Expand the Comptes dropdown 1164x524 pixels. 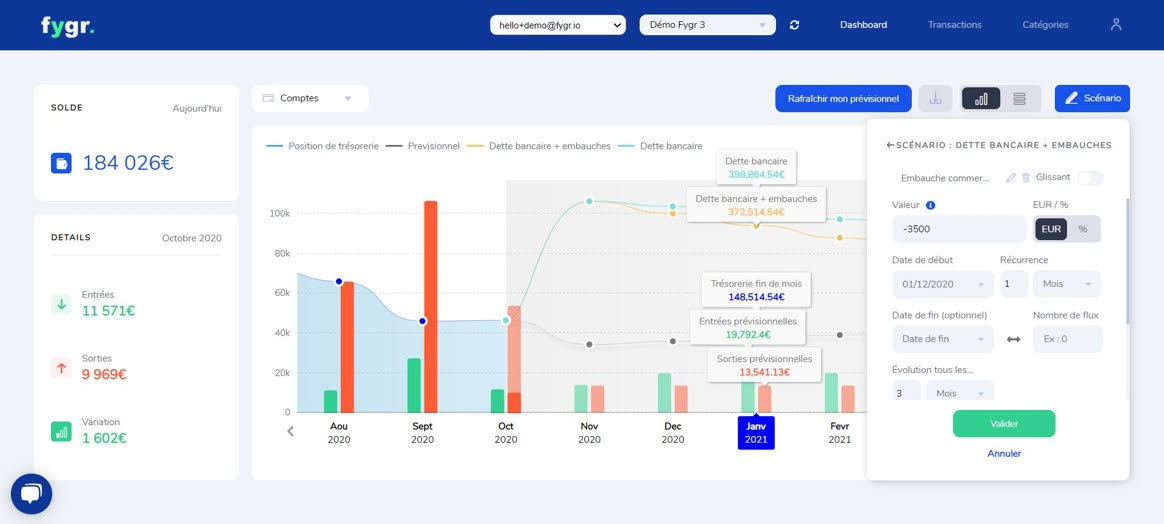point(310,98)
